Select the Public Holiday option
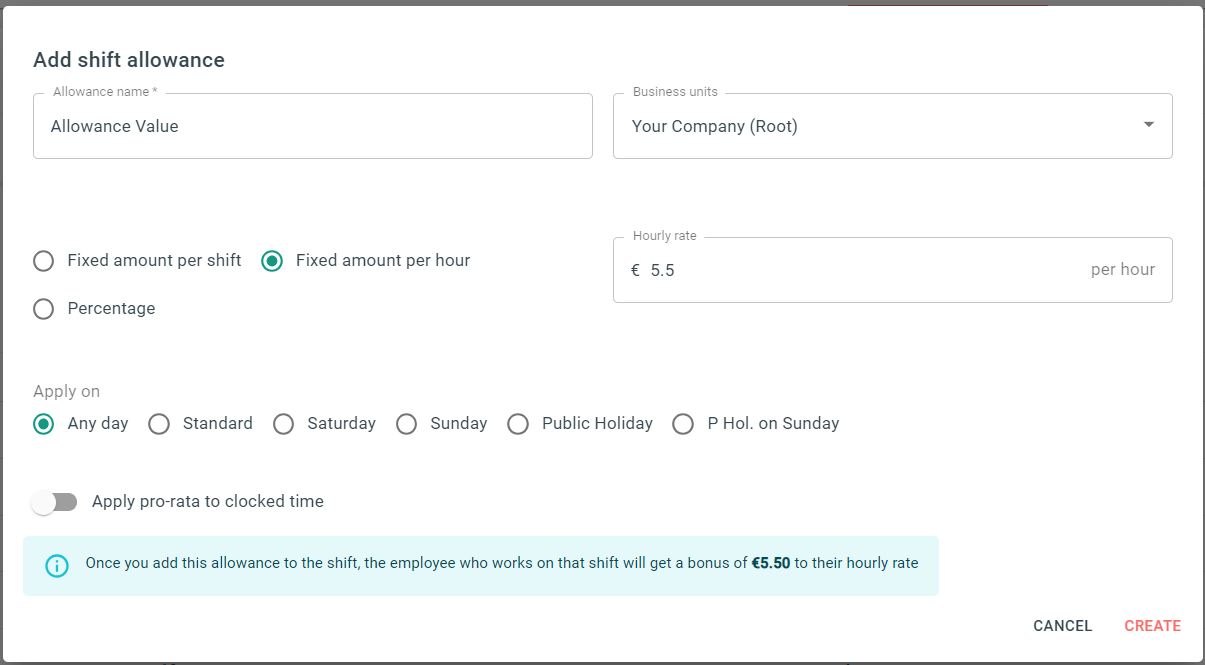Screen dimensions: 1205x665 tap(518, 424)
